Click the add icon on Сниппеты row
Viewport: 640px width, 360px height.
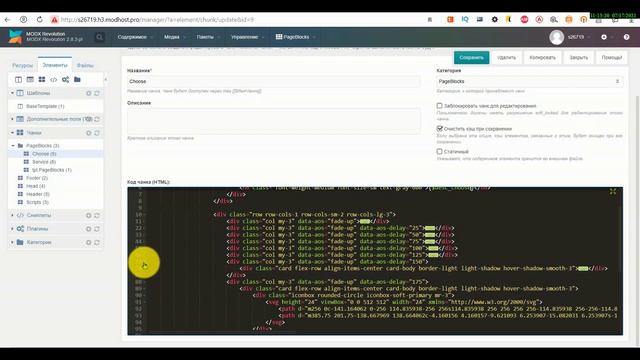tap(89, 216)
